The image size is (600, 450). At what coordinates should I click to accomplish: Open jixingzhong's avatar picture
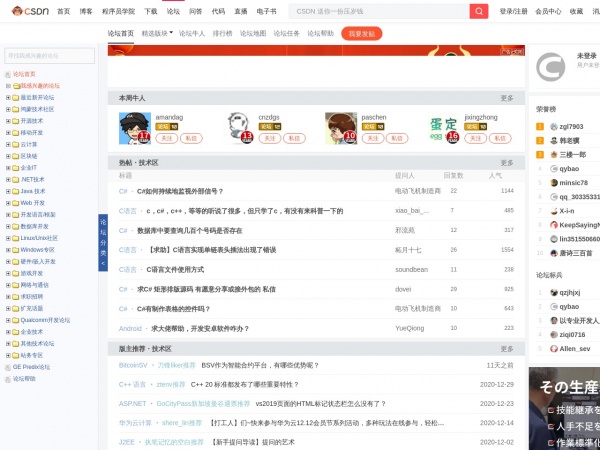click(x=444, y=128)
